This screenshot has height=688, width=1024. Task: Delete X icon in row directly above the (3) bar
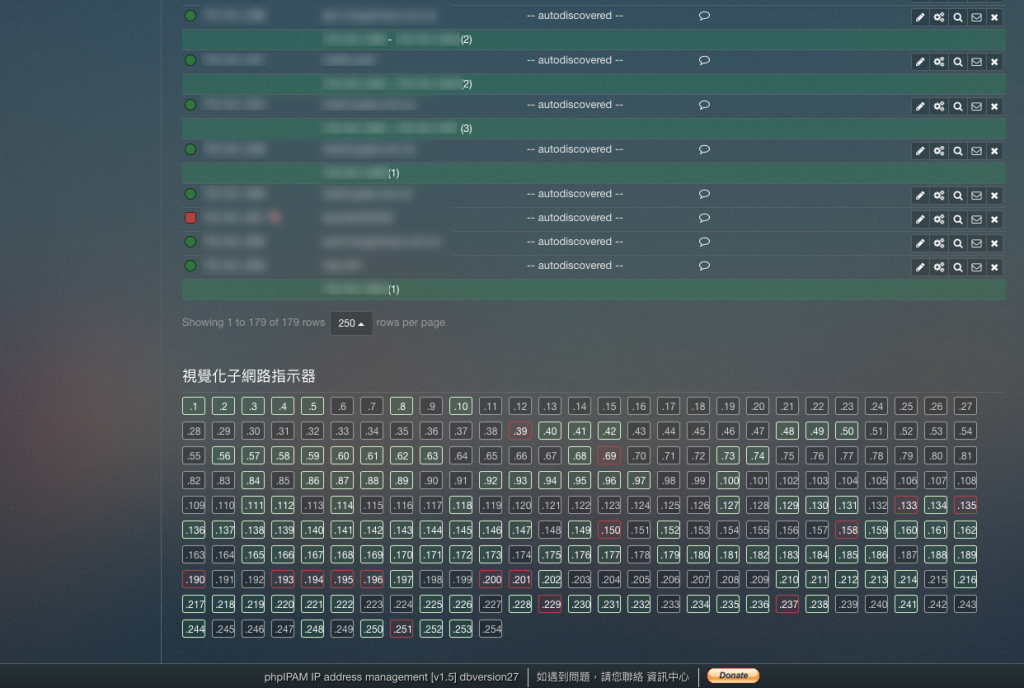click(995, 106)
